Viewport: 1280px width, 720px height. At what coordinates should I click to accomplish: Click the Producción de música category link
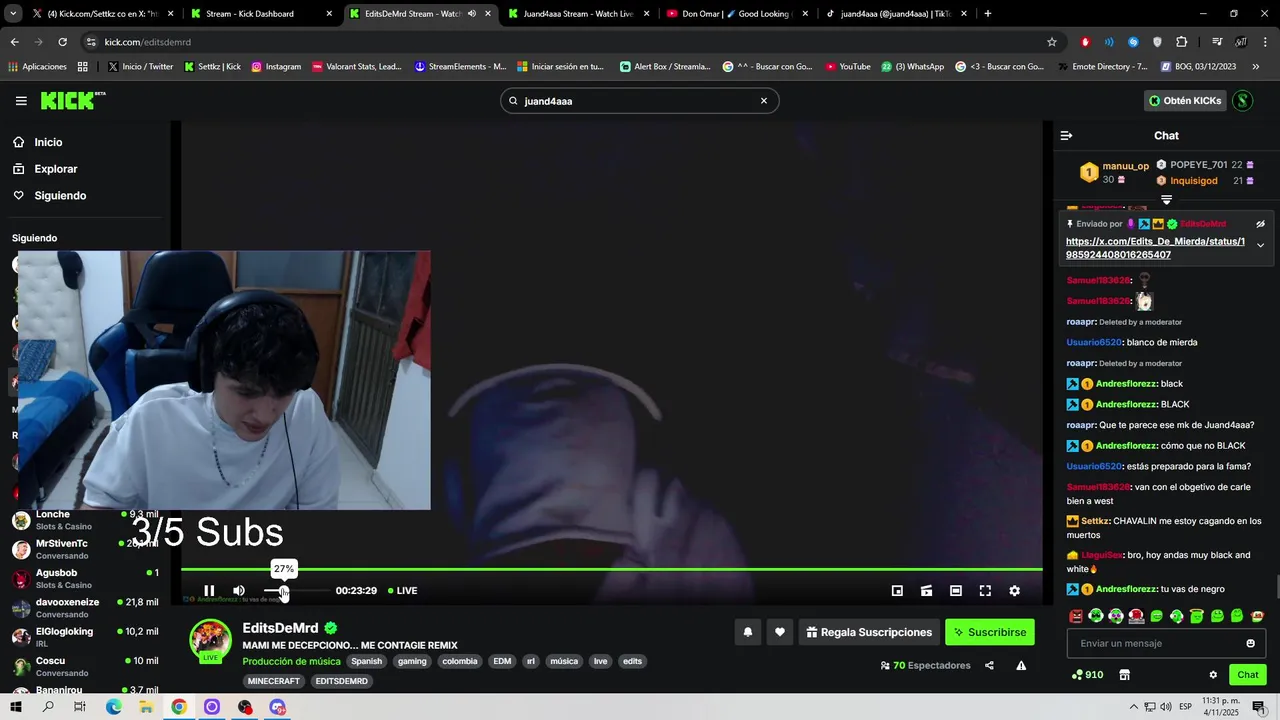(x=291, y=662)
